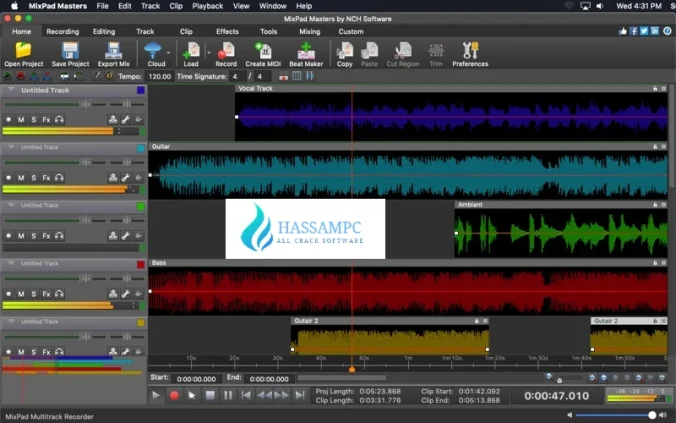This screenshot has height=423, width=676.
Task: Click the Export Mix icon
Action: [113, 50]
